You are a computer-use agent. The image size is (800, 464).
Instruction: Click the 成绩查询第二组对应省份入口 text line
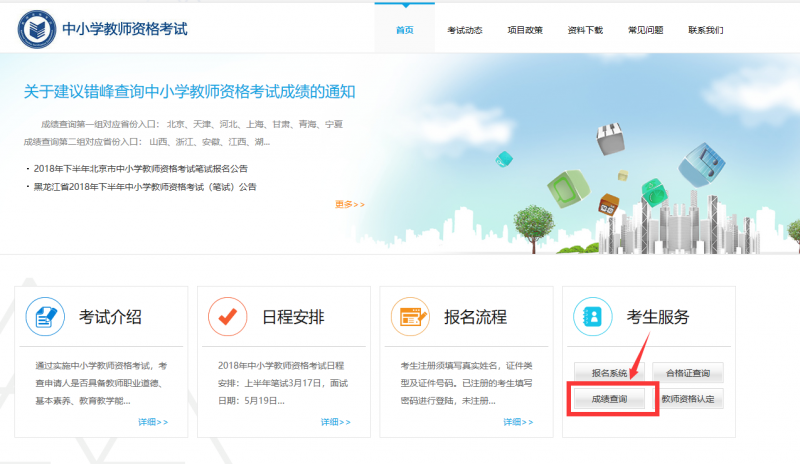point(147,141)
